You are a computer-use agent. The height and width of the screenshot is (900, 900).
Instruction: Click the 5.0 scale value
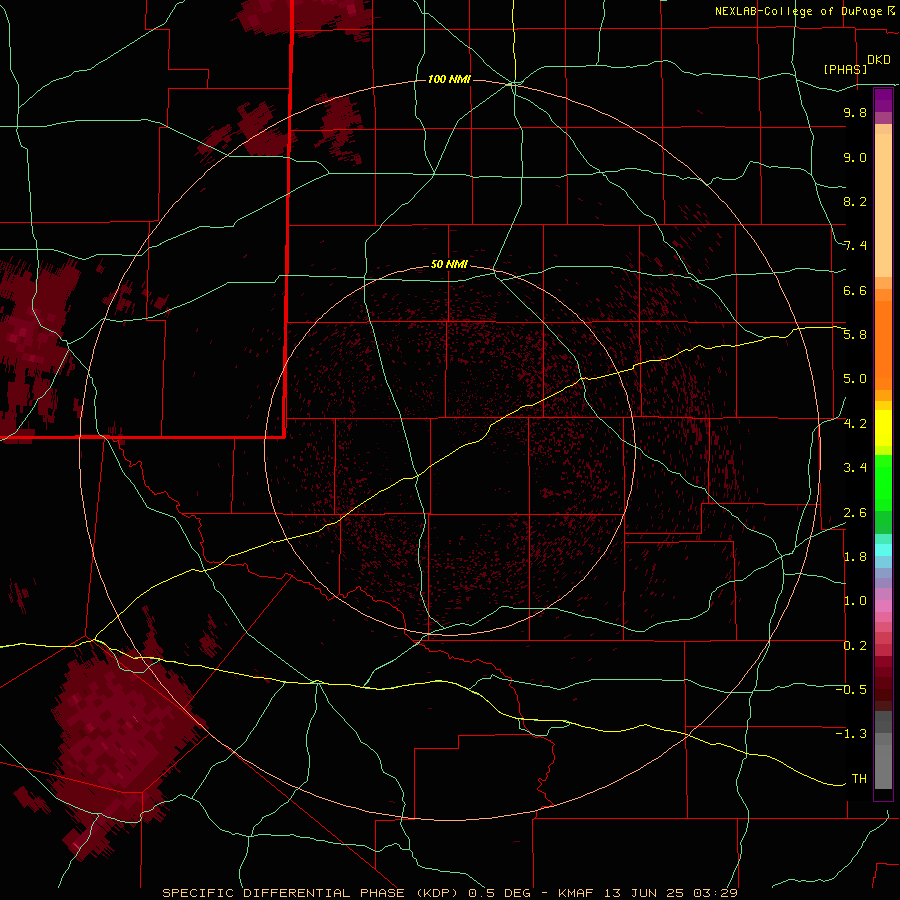(x=855, y=379)
